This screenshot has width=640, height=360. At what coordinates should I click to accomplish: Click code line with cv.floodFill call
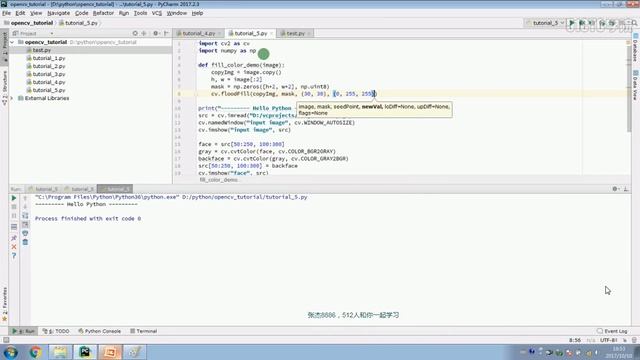click(293, 94)
